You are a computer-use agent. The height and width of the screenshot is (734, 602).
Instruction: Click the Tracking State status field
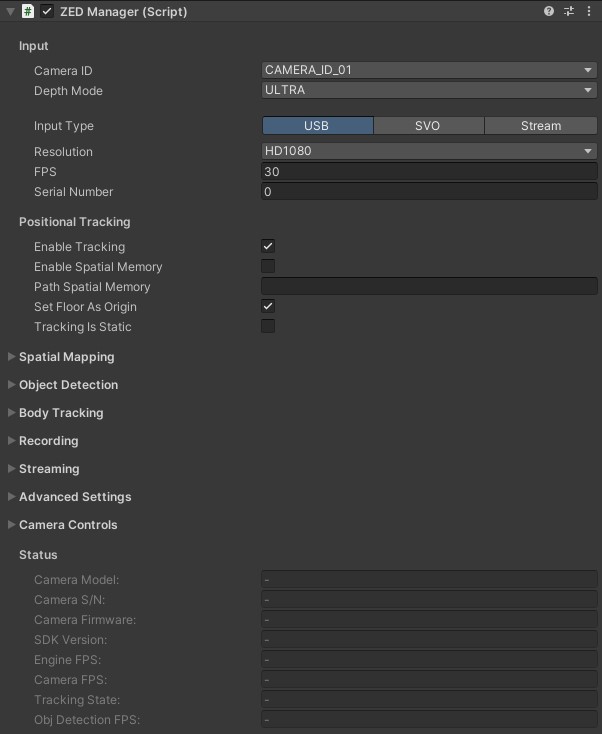pos(429,700)
